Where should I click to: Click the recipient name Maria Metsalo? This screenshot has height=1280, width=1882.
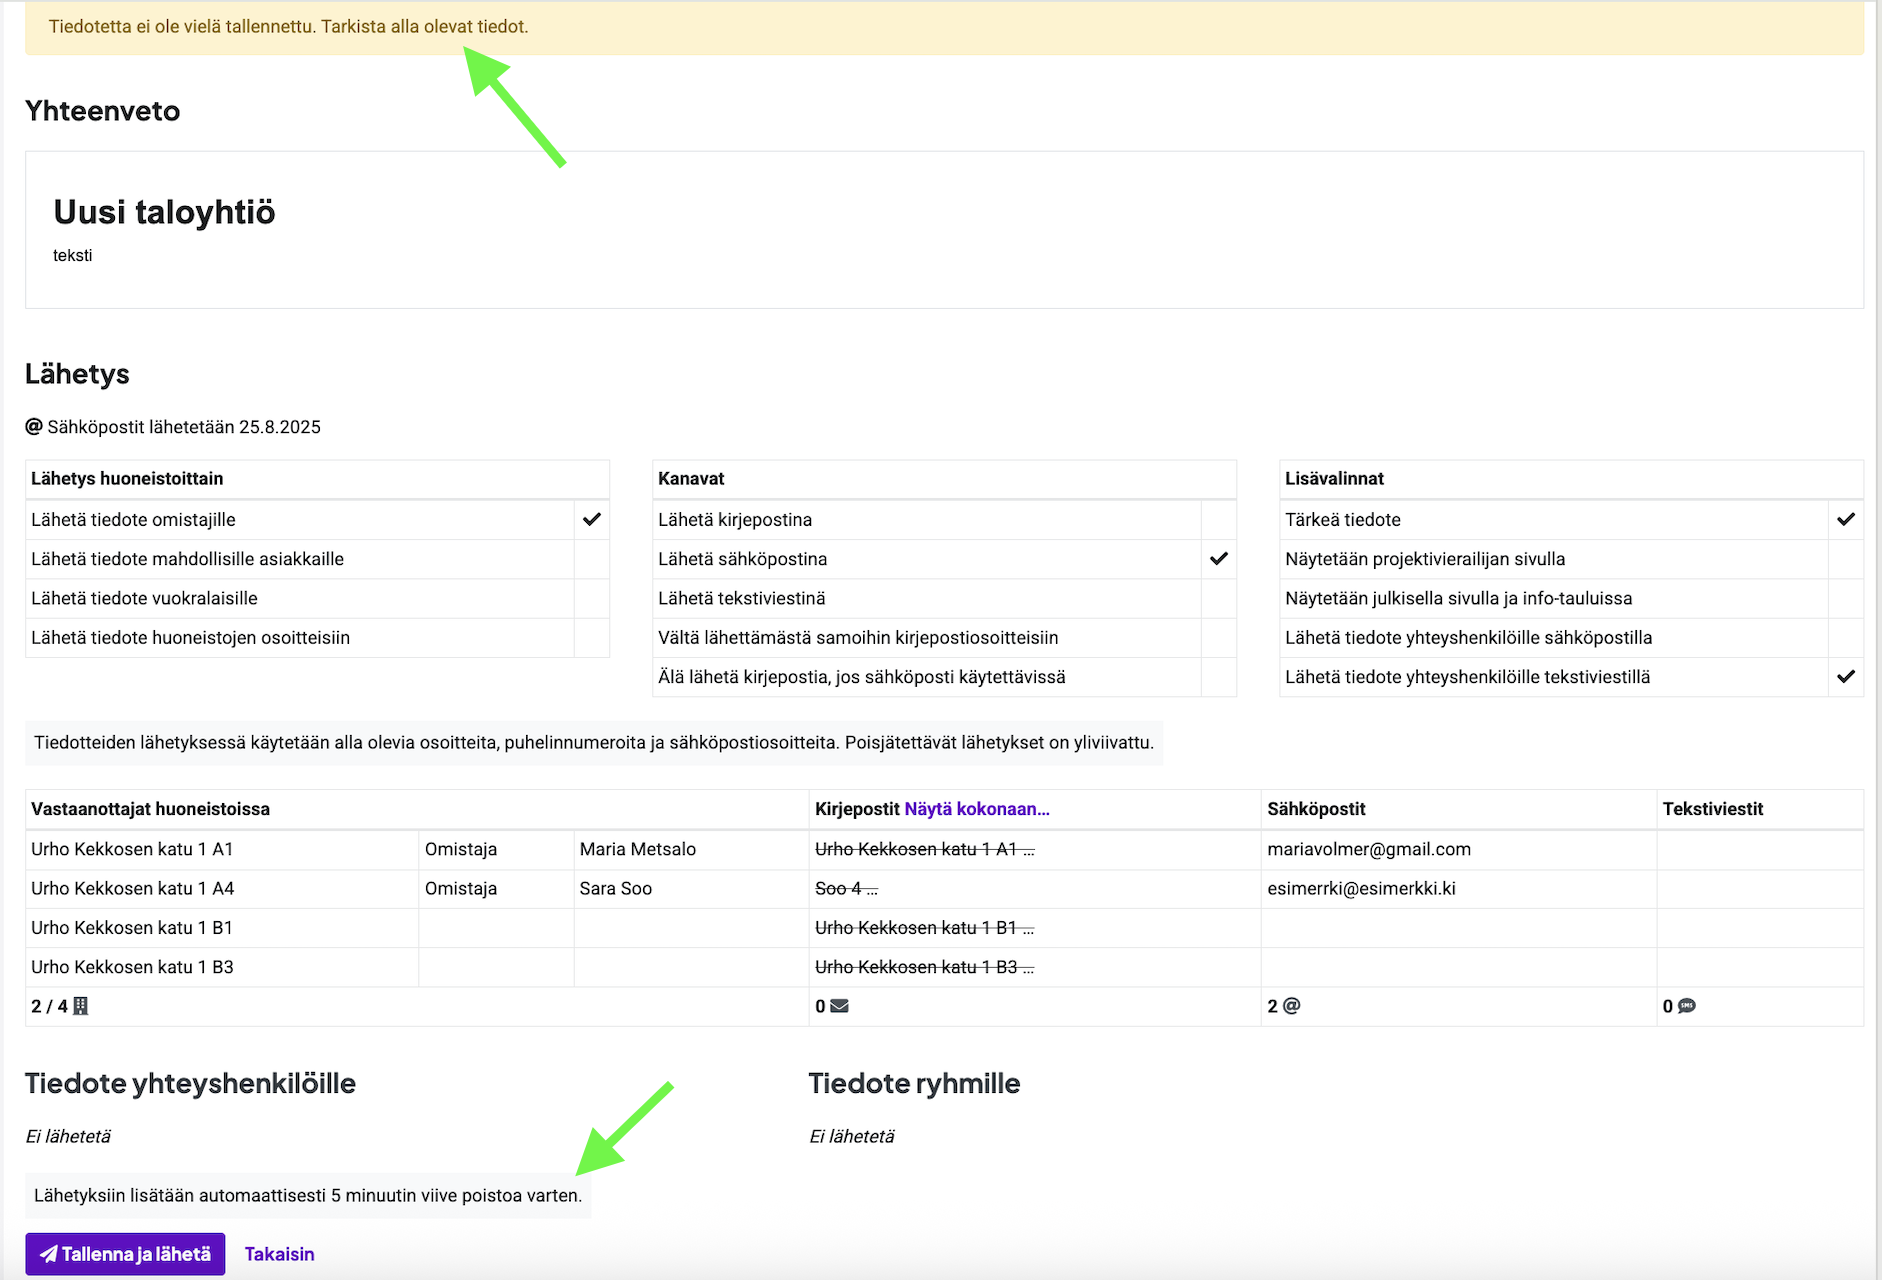(x=637, y=849)
